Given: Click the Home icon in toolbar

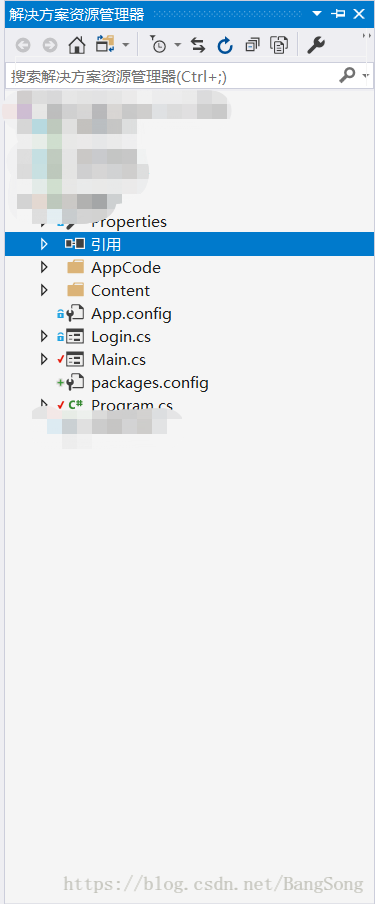Looking at the screenshot, I should [x=77, y=45].
